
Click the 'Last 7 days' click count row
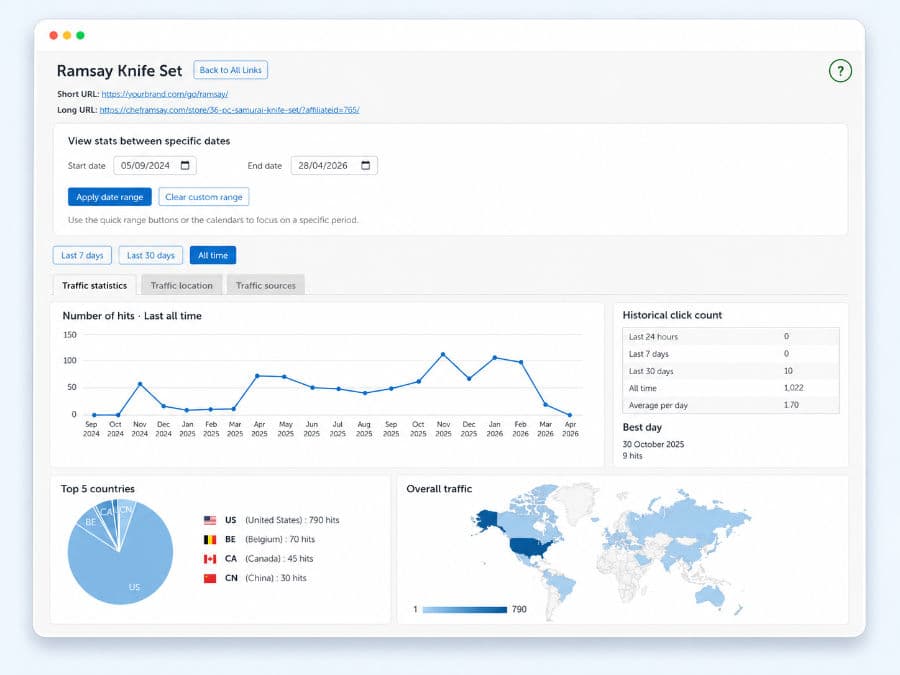click(731, 354)
